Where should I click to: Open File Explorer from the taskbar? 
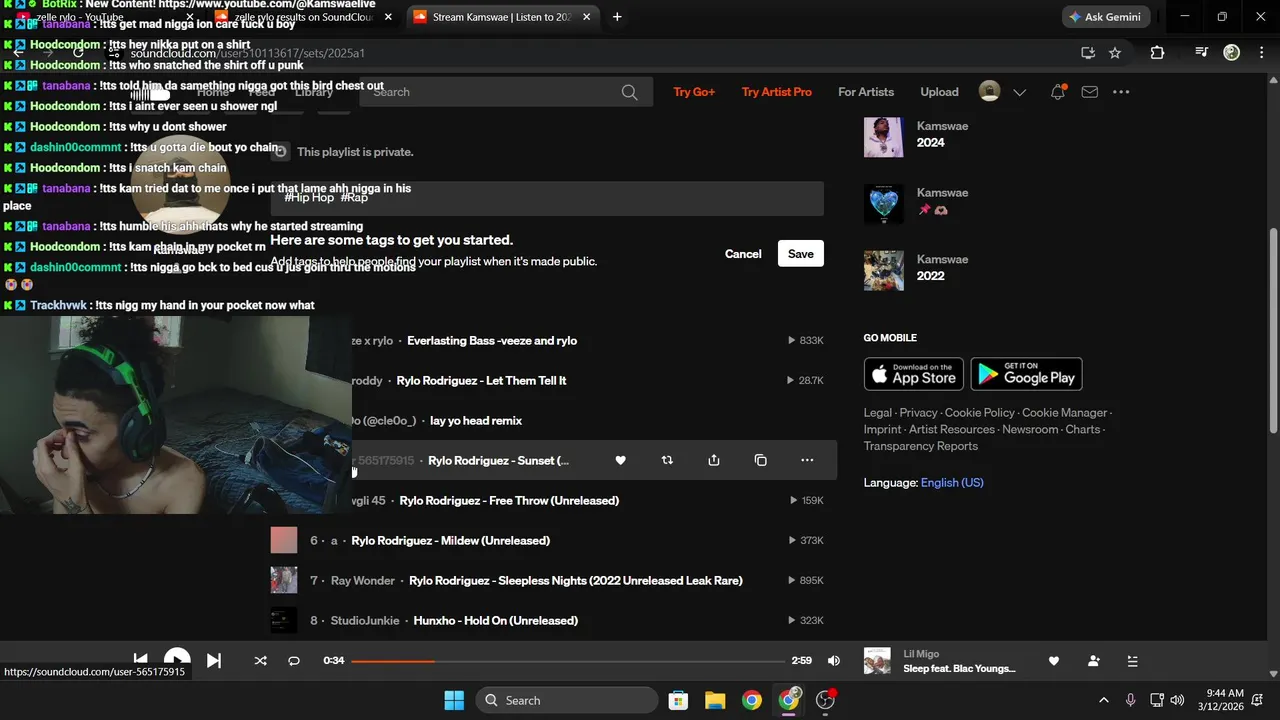714,700
